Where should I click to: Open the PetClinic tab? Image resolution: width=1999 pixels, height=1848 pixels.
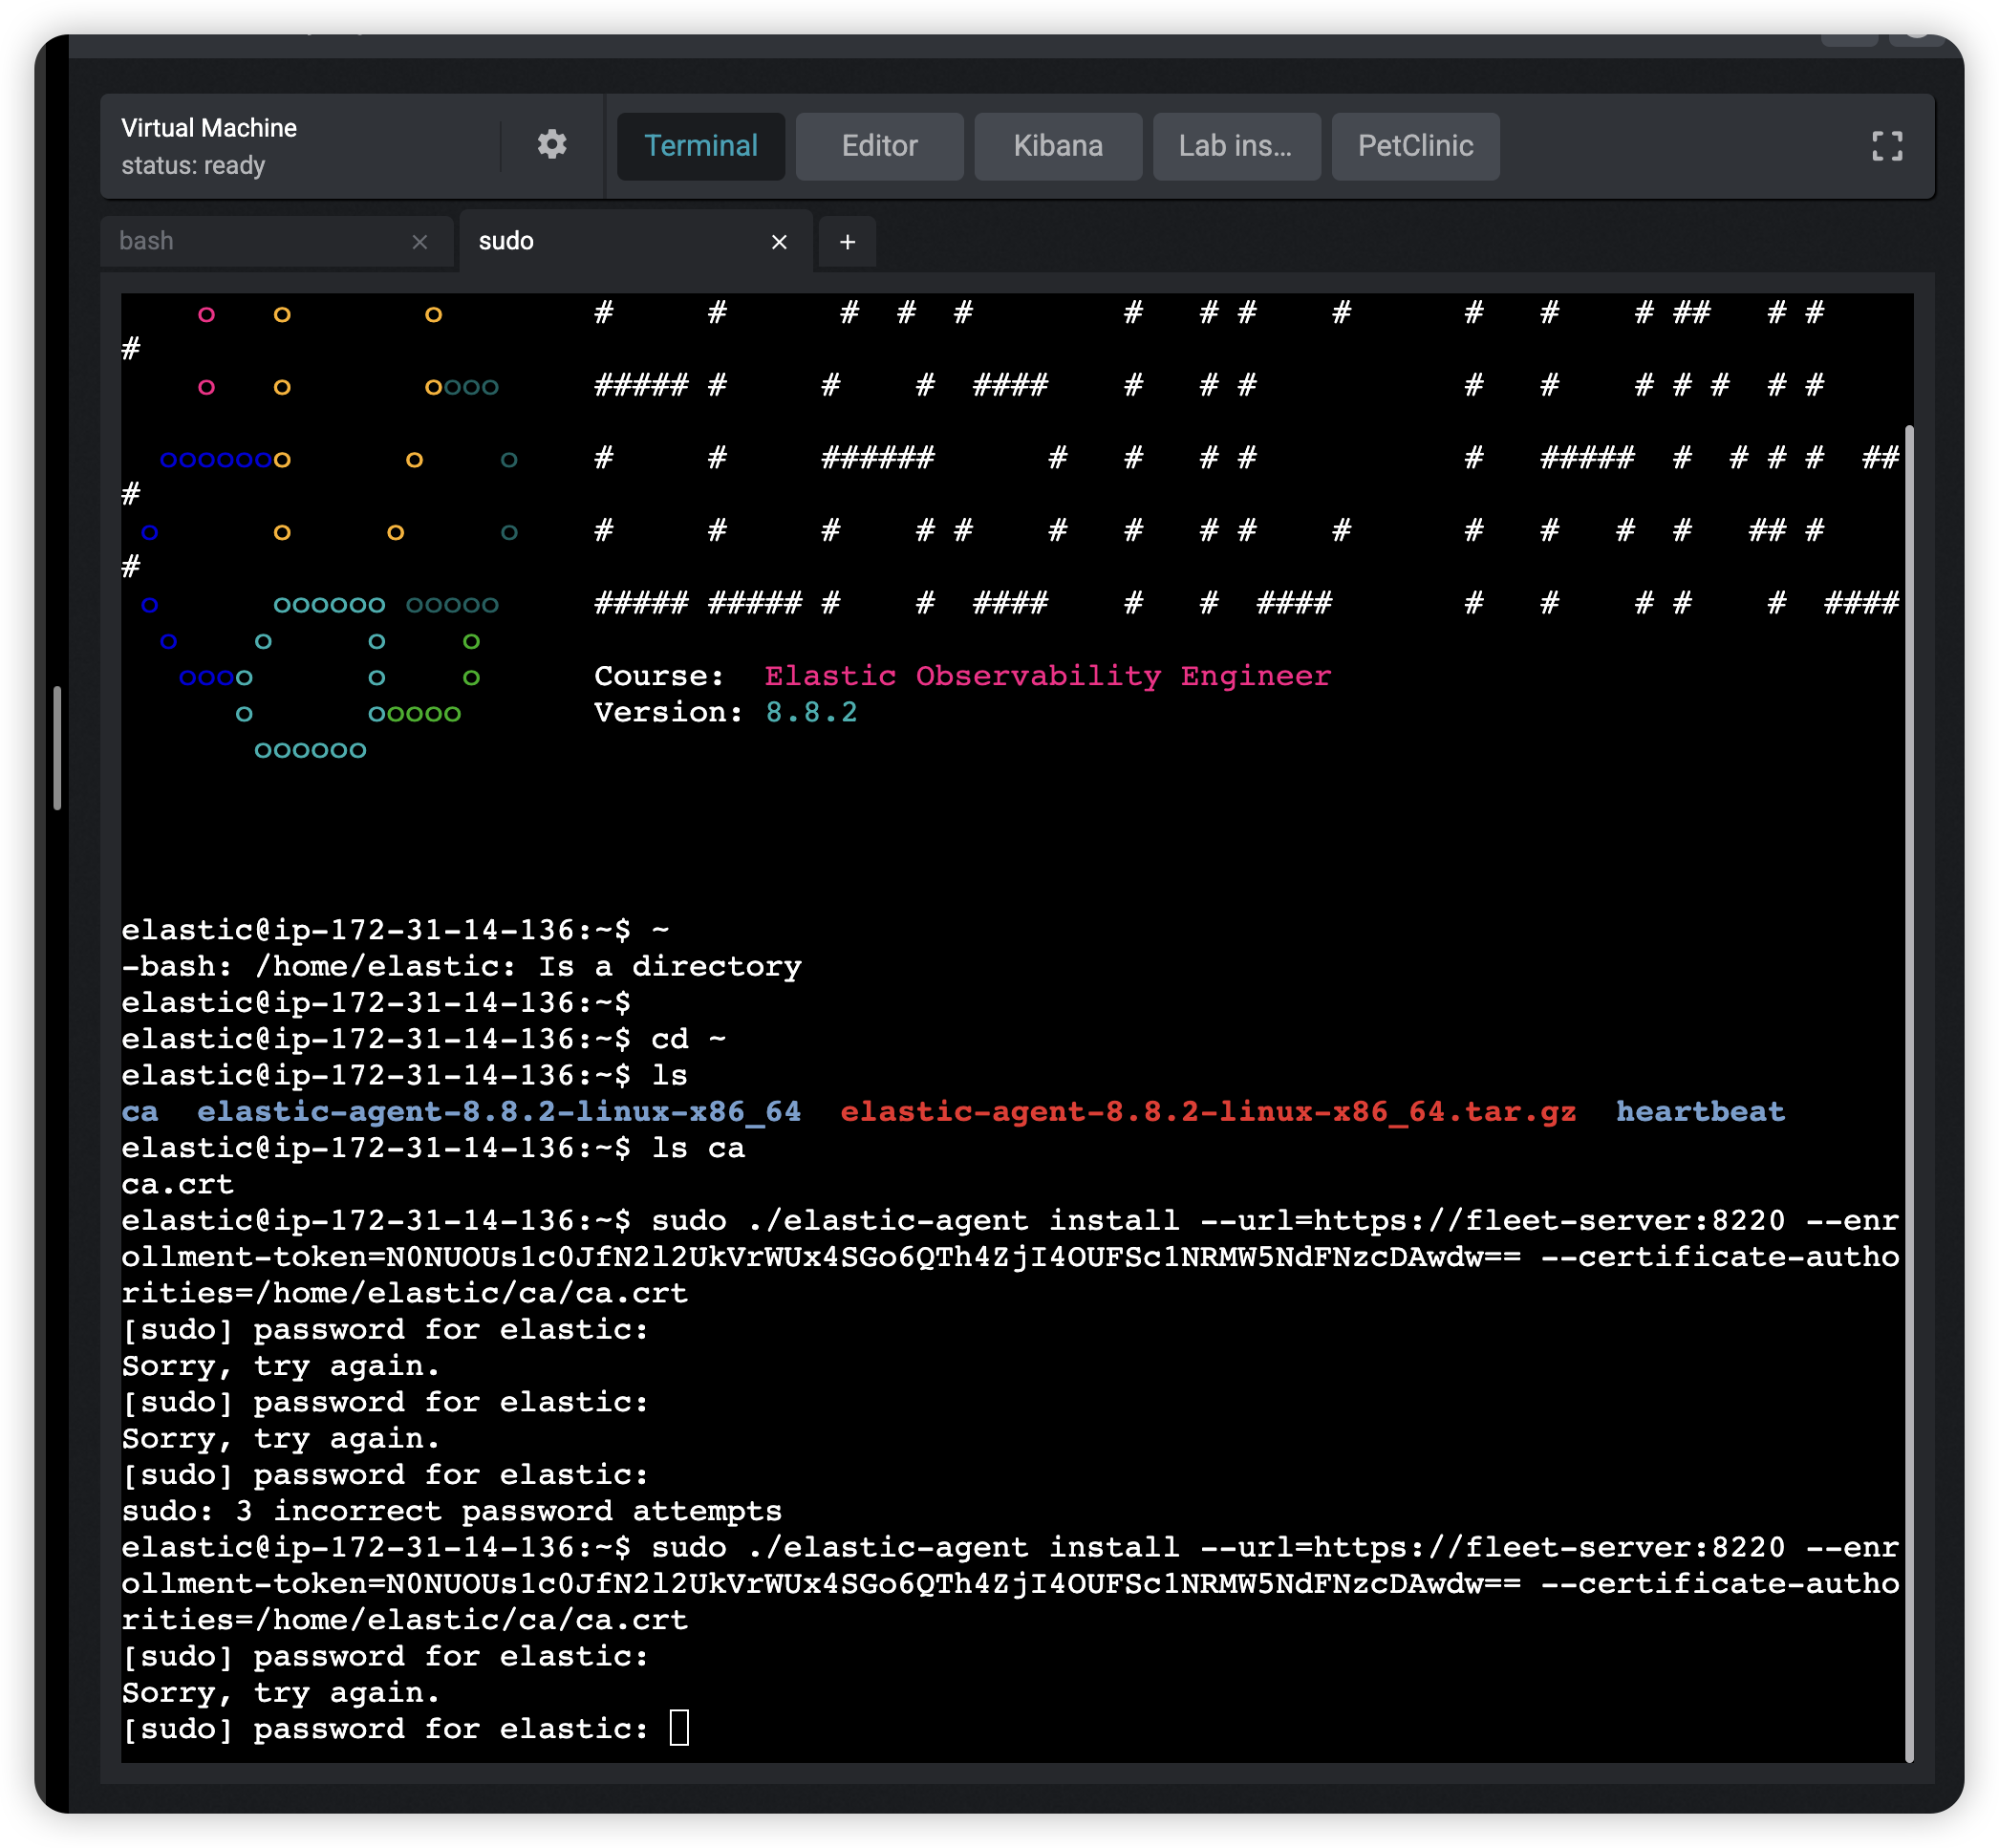tap(1414, 146)
